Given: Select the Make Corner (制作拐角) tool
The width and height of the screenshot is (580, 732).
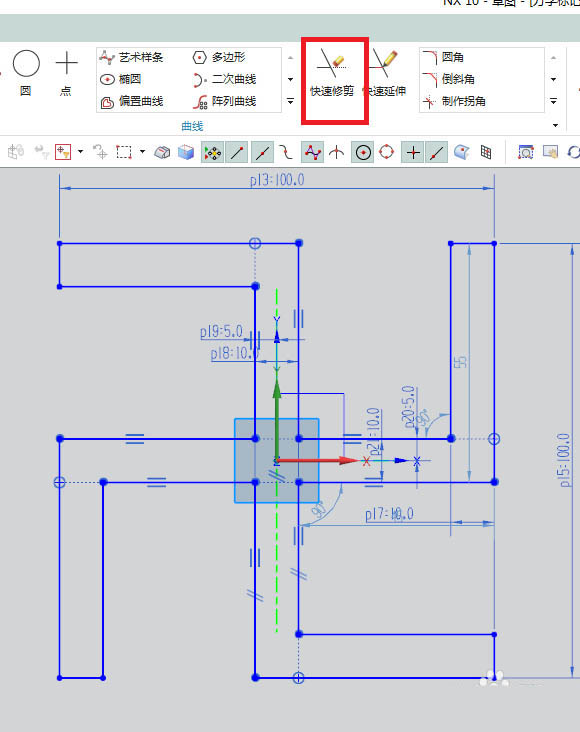Looking at the screenshot, I should point(454,101).
